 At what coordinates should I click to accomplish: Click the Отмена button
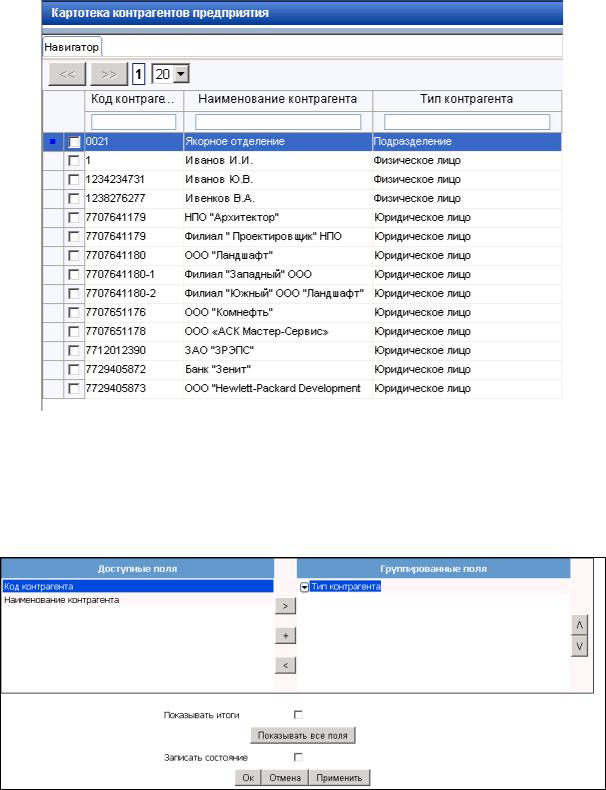[285, 777]
